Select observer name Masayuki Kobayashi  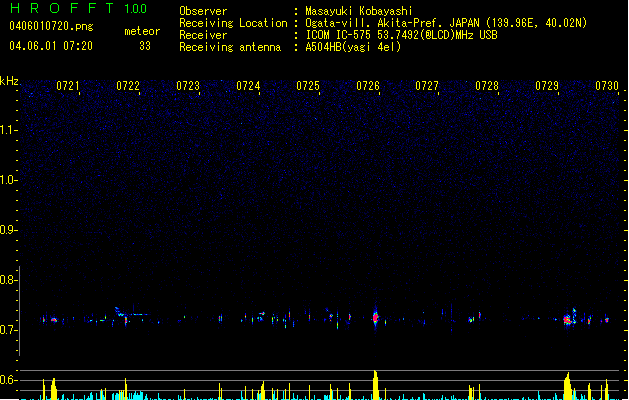pos(359,11)
